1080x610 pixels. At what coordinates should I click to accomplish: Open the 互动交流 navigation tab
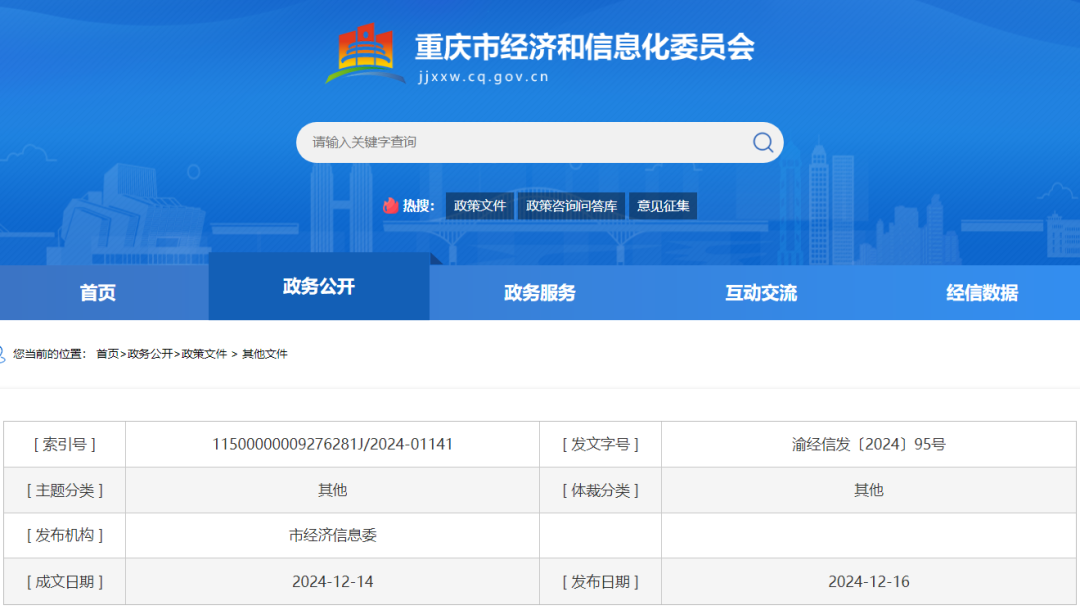point(761,293)
